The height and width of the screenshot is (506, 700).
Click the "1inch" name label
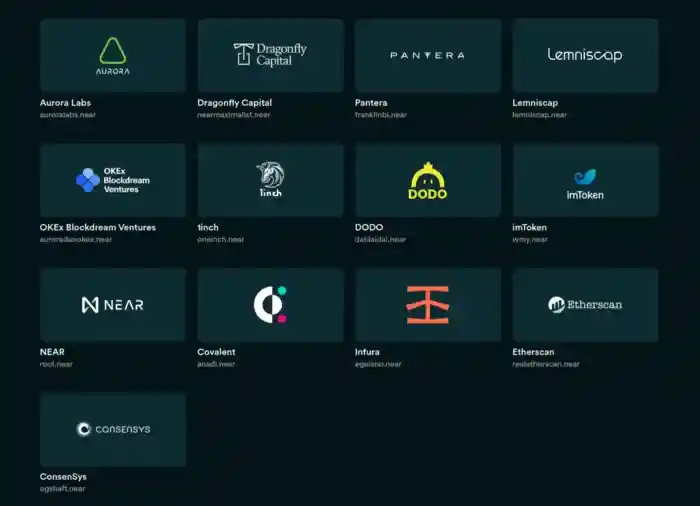(x=208, y=227)
